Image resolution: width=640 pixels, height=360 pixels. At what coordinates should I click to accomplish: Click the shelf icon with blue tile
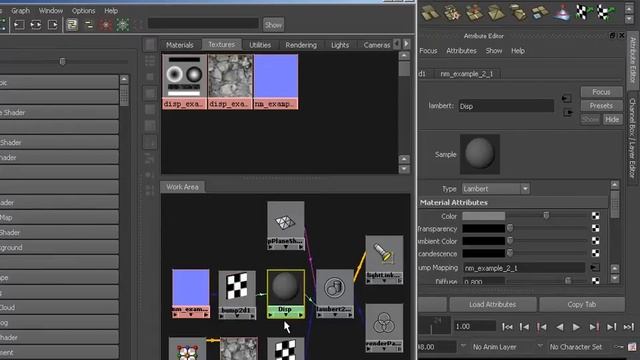[x=540, y=12]
